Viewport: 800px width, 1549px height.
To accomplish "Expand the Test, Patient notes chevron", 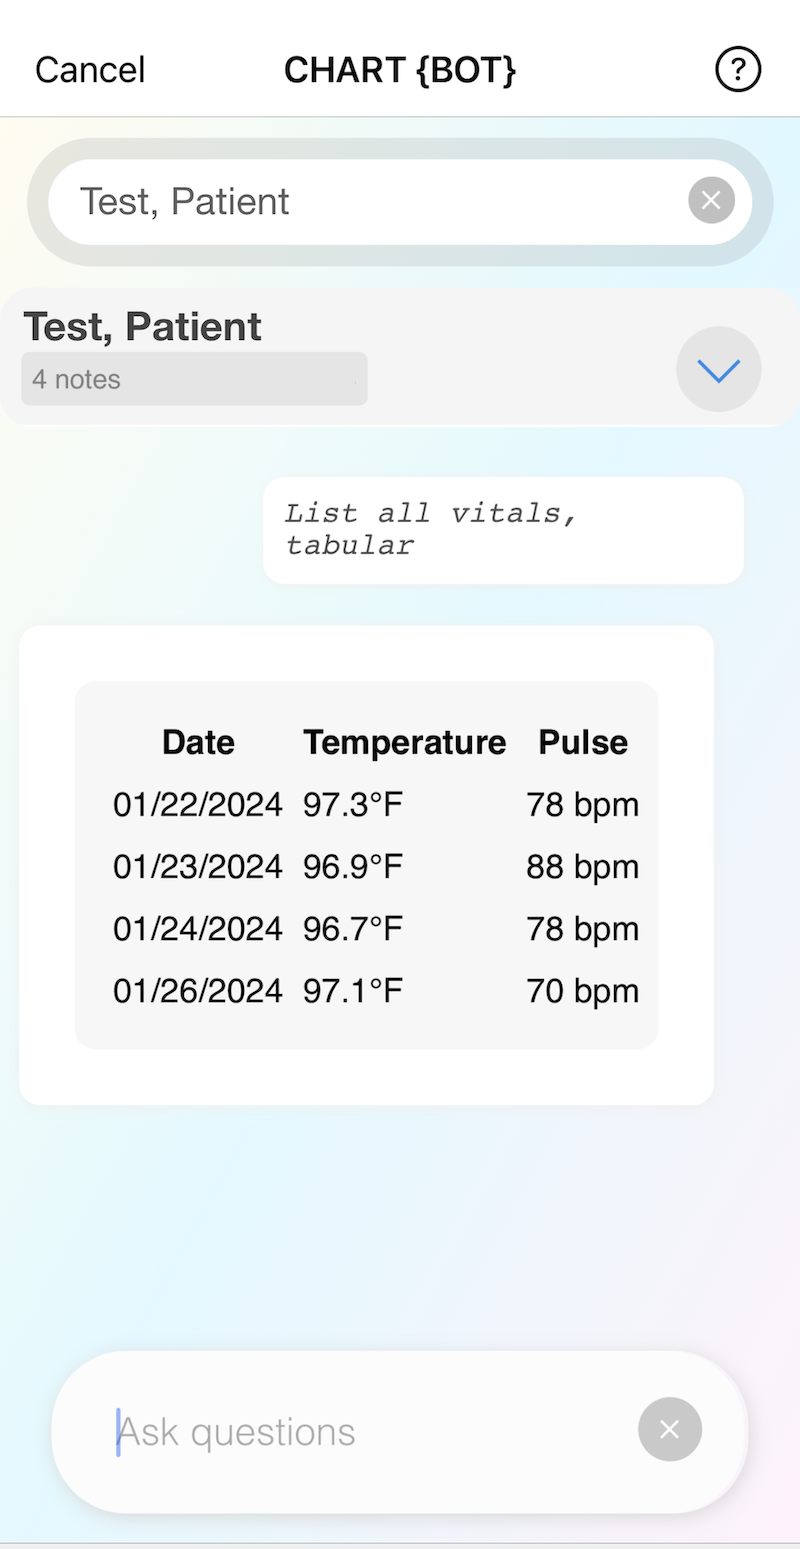I will point(718,370).
